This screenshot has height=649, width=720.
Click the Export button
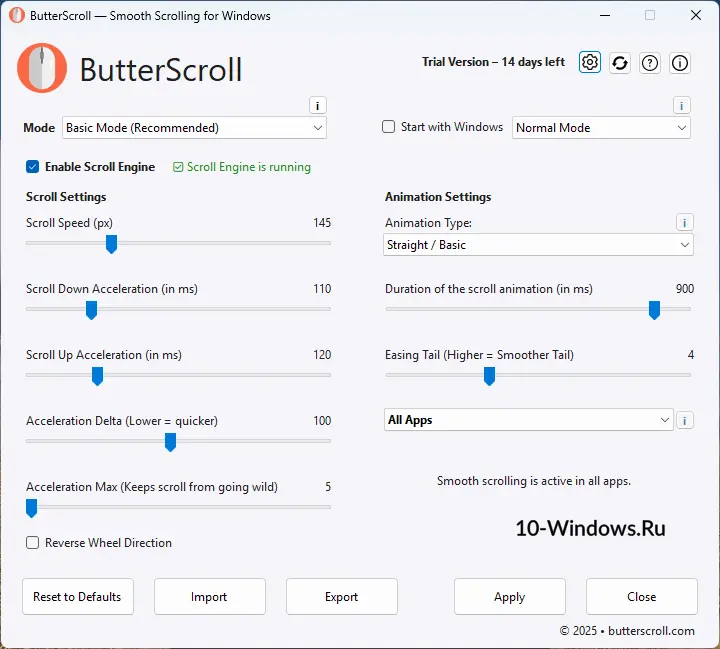click(342, 597)
